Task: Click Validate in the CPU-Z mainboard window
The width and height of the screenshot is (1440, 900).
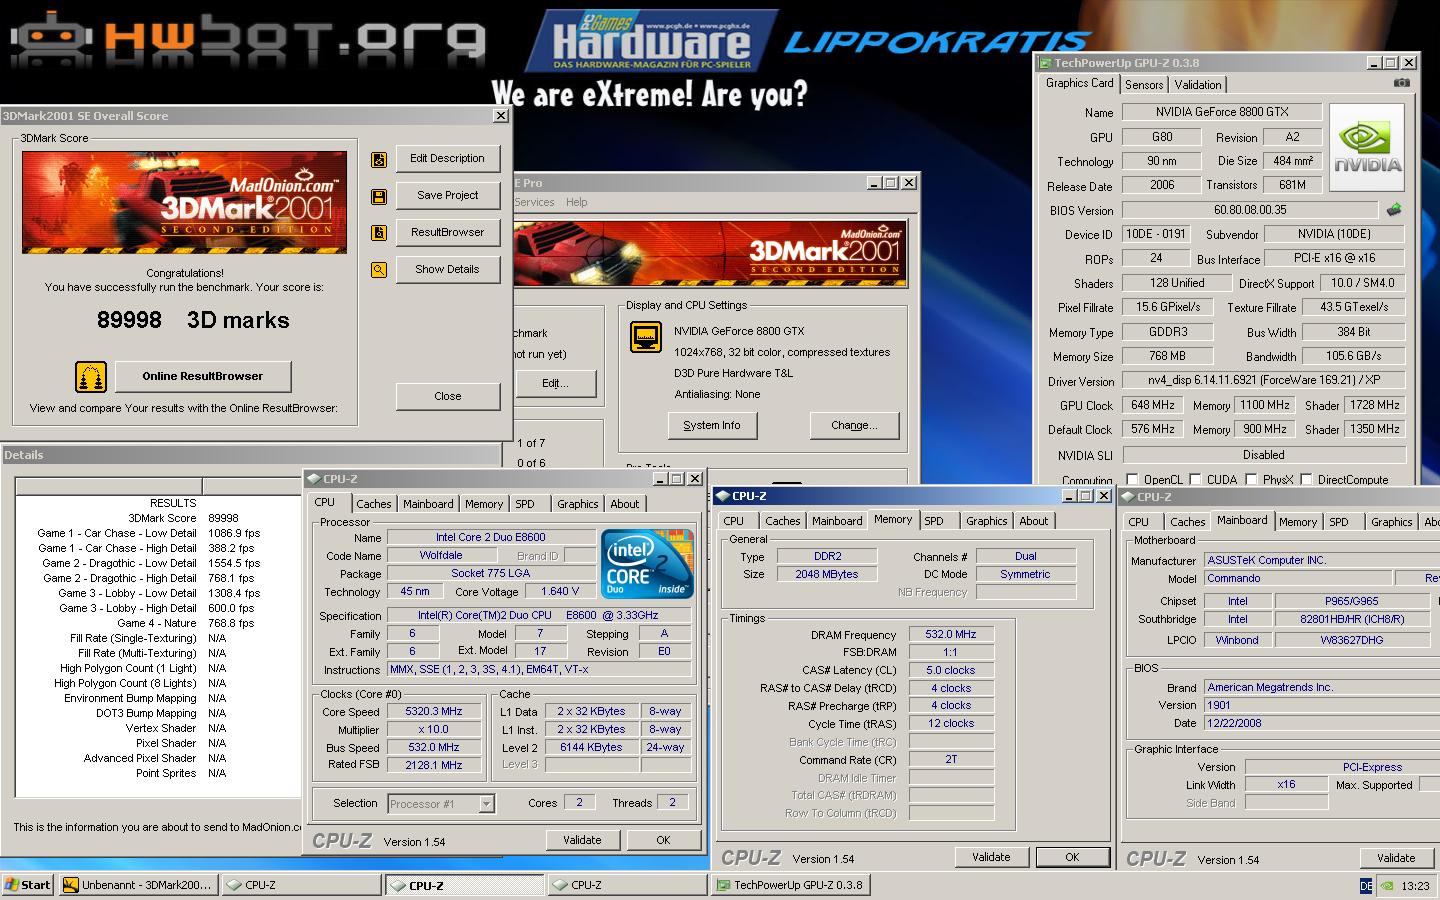Action: 1396,858
